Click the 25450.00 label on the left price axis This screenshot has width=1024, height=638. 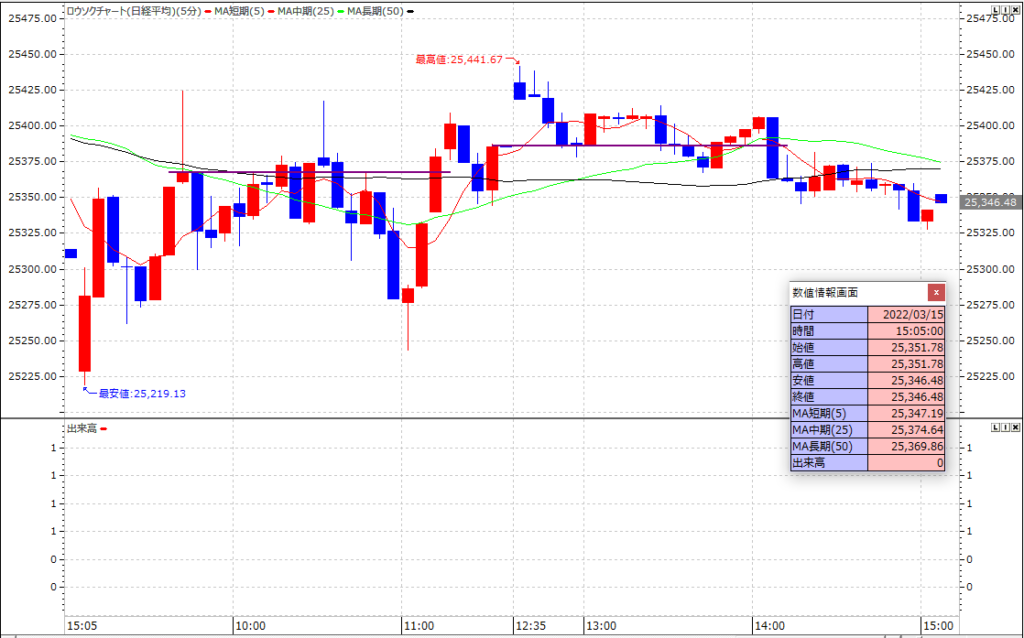32,54
